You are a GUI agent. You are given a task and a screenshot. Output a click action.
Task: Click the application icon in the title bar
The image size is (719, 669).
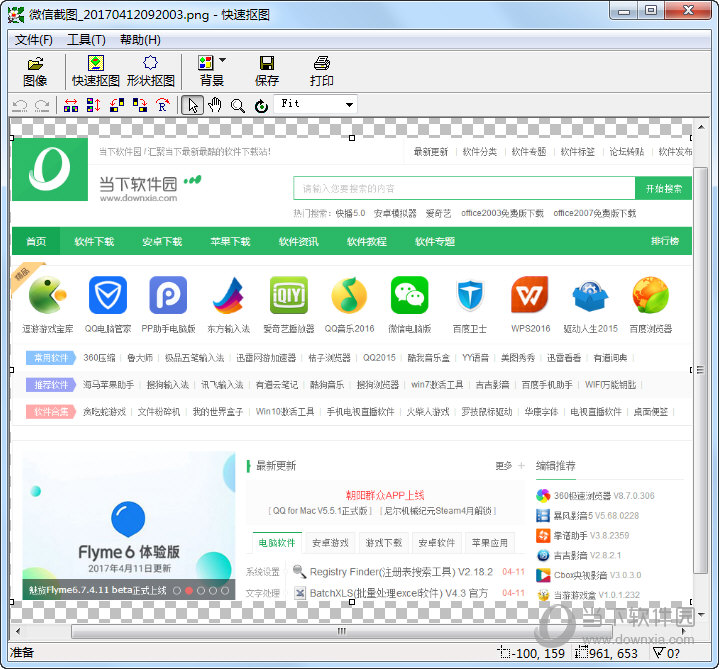tap(16, 15)
